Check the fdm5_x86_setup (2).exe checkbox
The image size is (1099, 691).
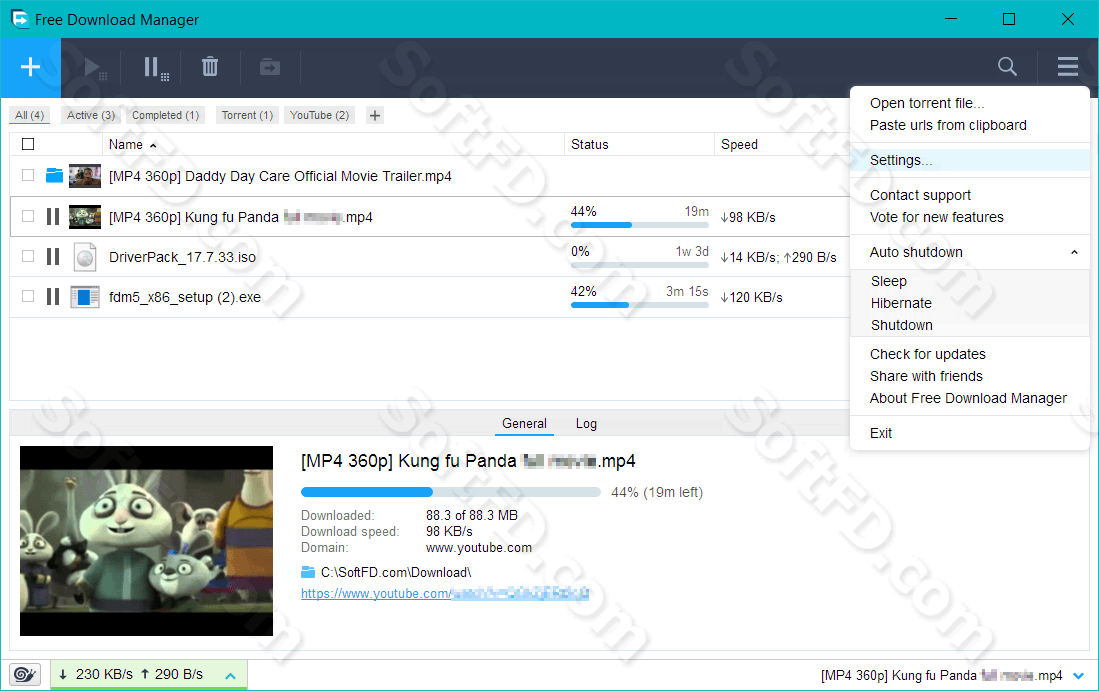point(28,296)
